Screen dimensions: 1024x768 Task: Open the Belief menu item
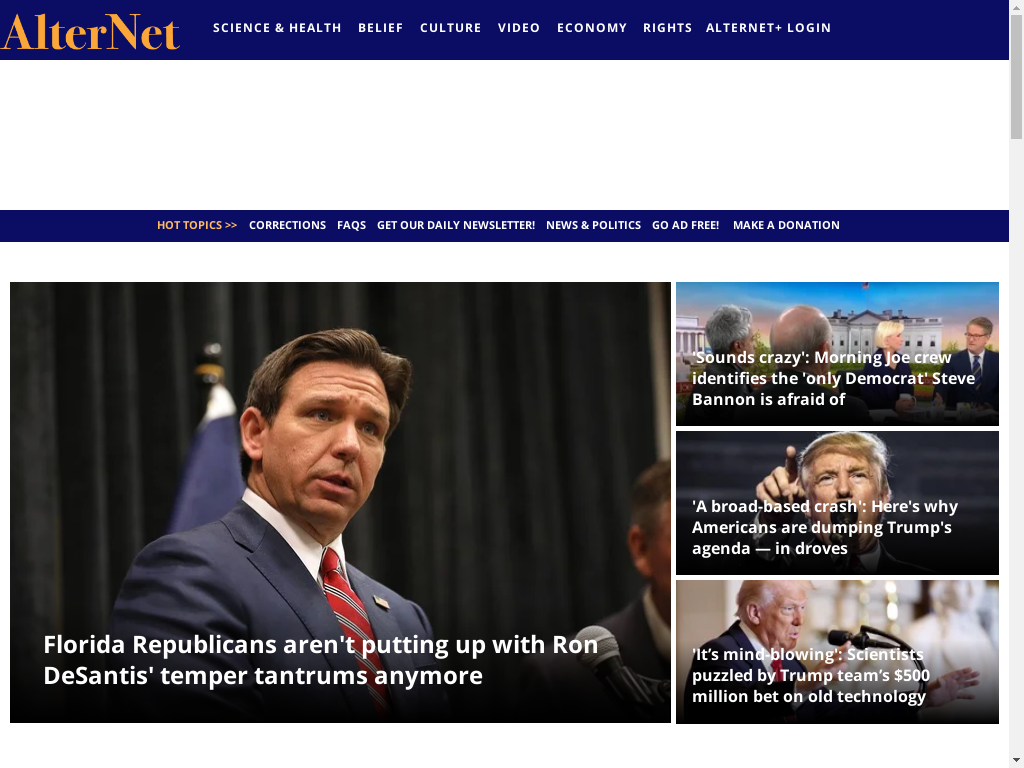pyautogui.click(x=381, y=28)
